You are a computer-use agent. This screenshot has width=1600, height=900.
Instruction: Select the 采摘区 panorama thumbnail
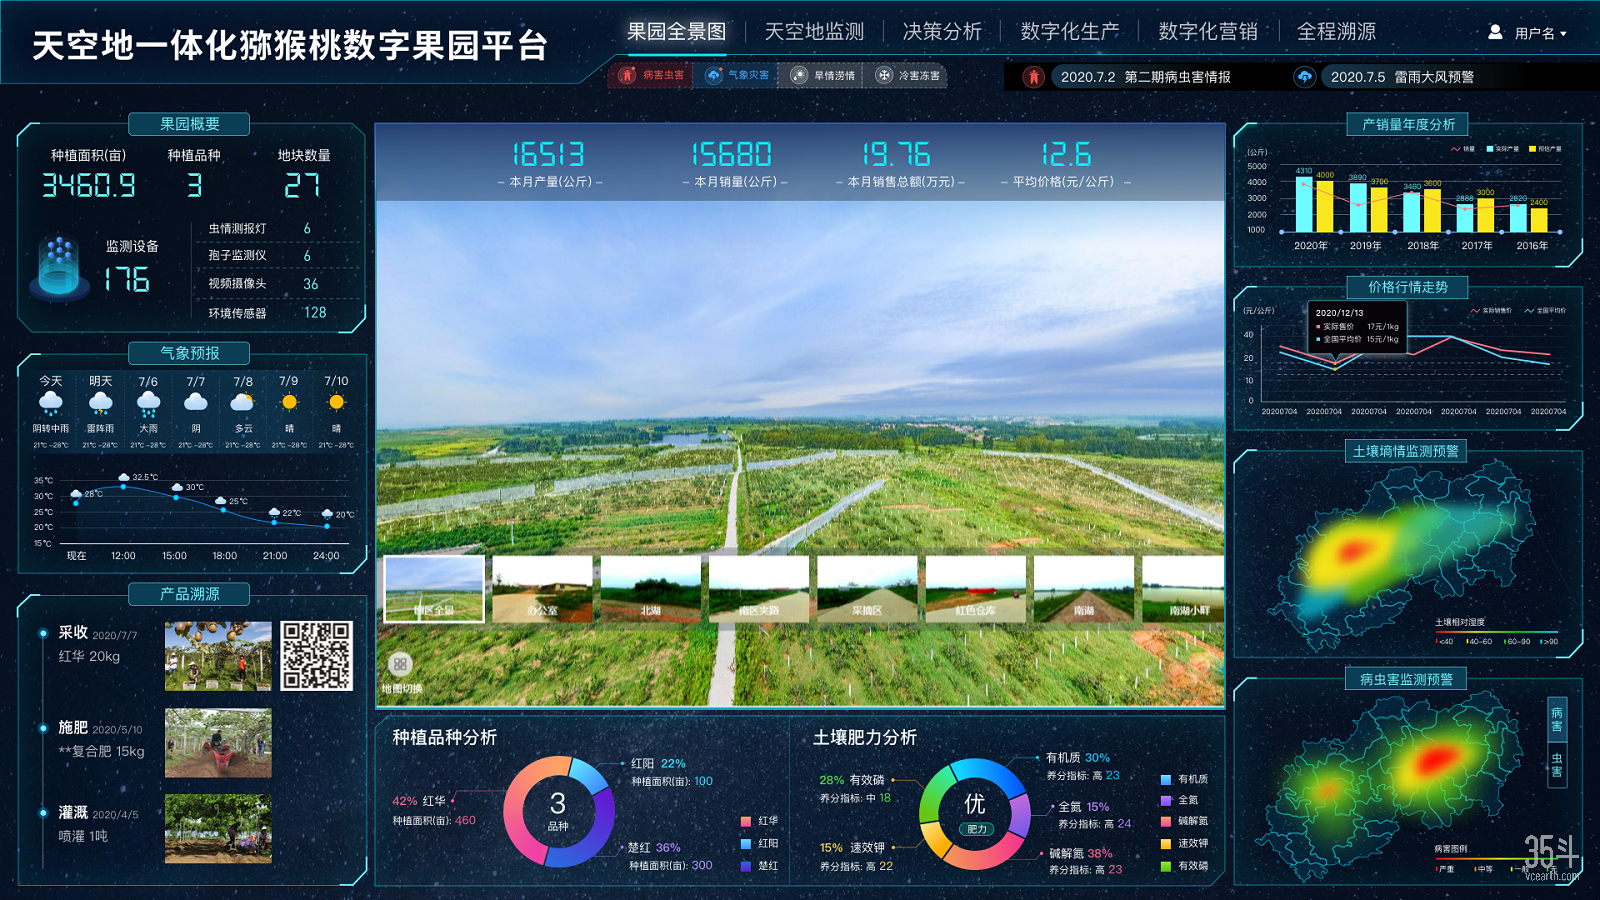pos(867,589)
